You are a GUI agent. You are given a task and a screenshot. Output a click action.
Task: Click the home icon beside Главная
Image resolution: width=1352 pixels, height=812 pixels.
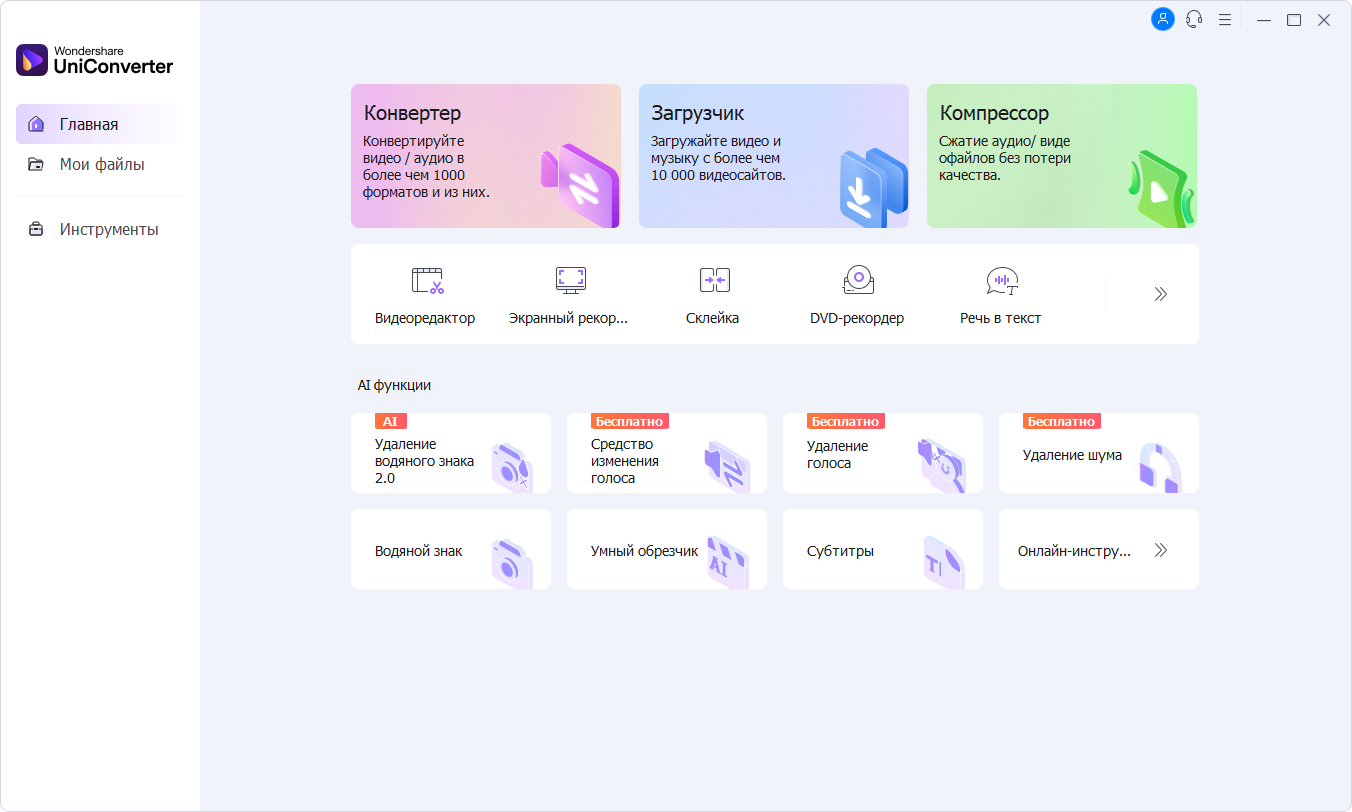(x=36, y=124)
